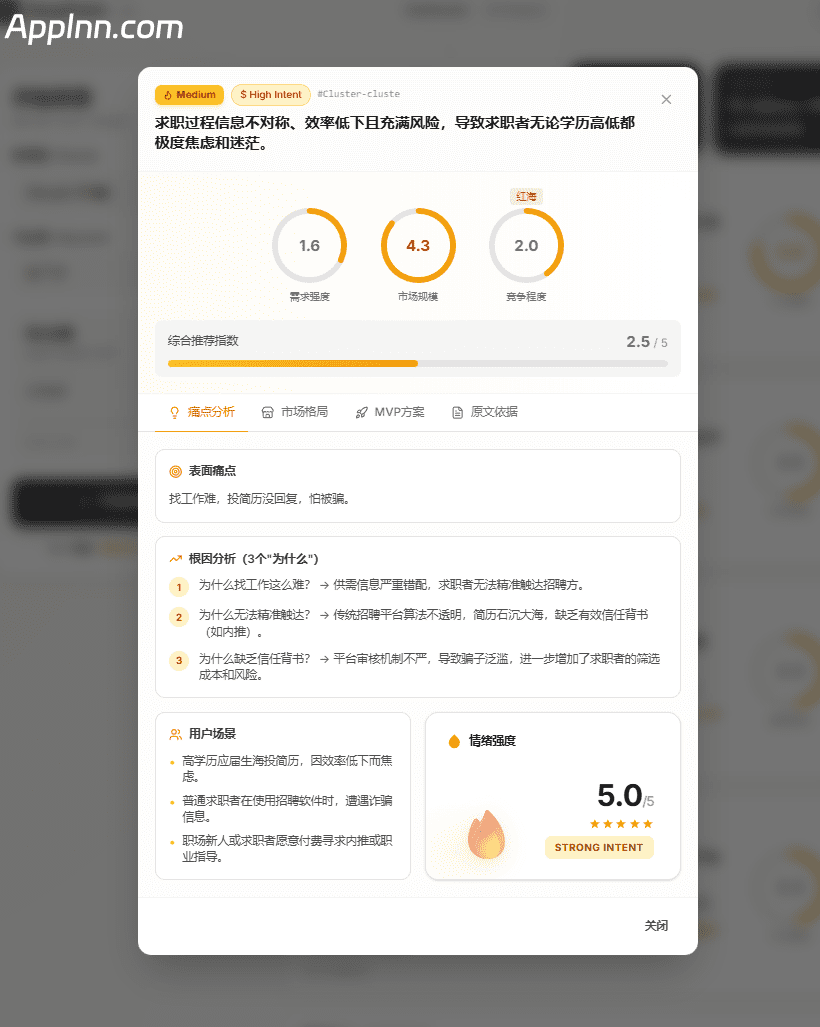Open the MVP方案 tab
This screenshot has width=820, height=1027.
point(390,412)
